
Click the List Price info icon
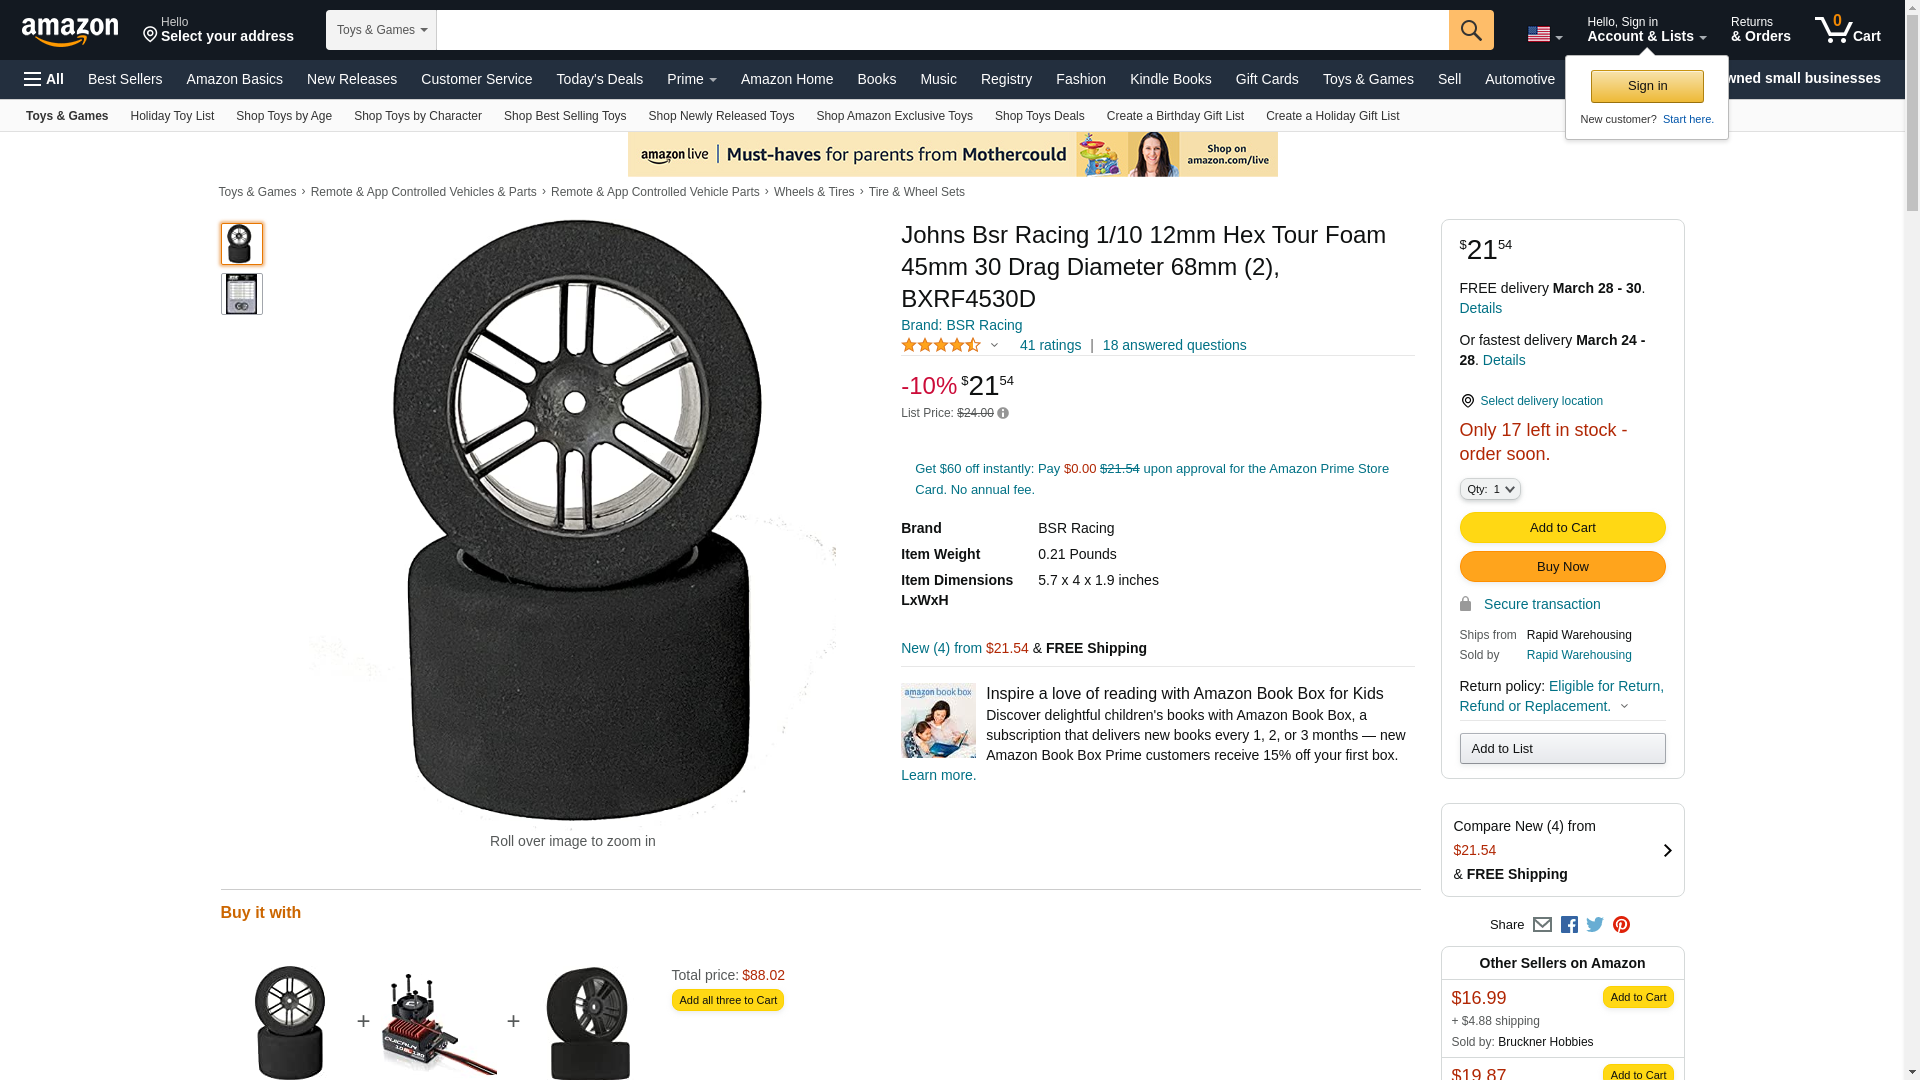1003,413
